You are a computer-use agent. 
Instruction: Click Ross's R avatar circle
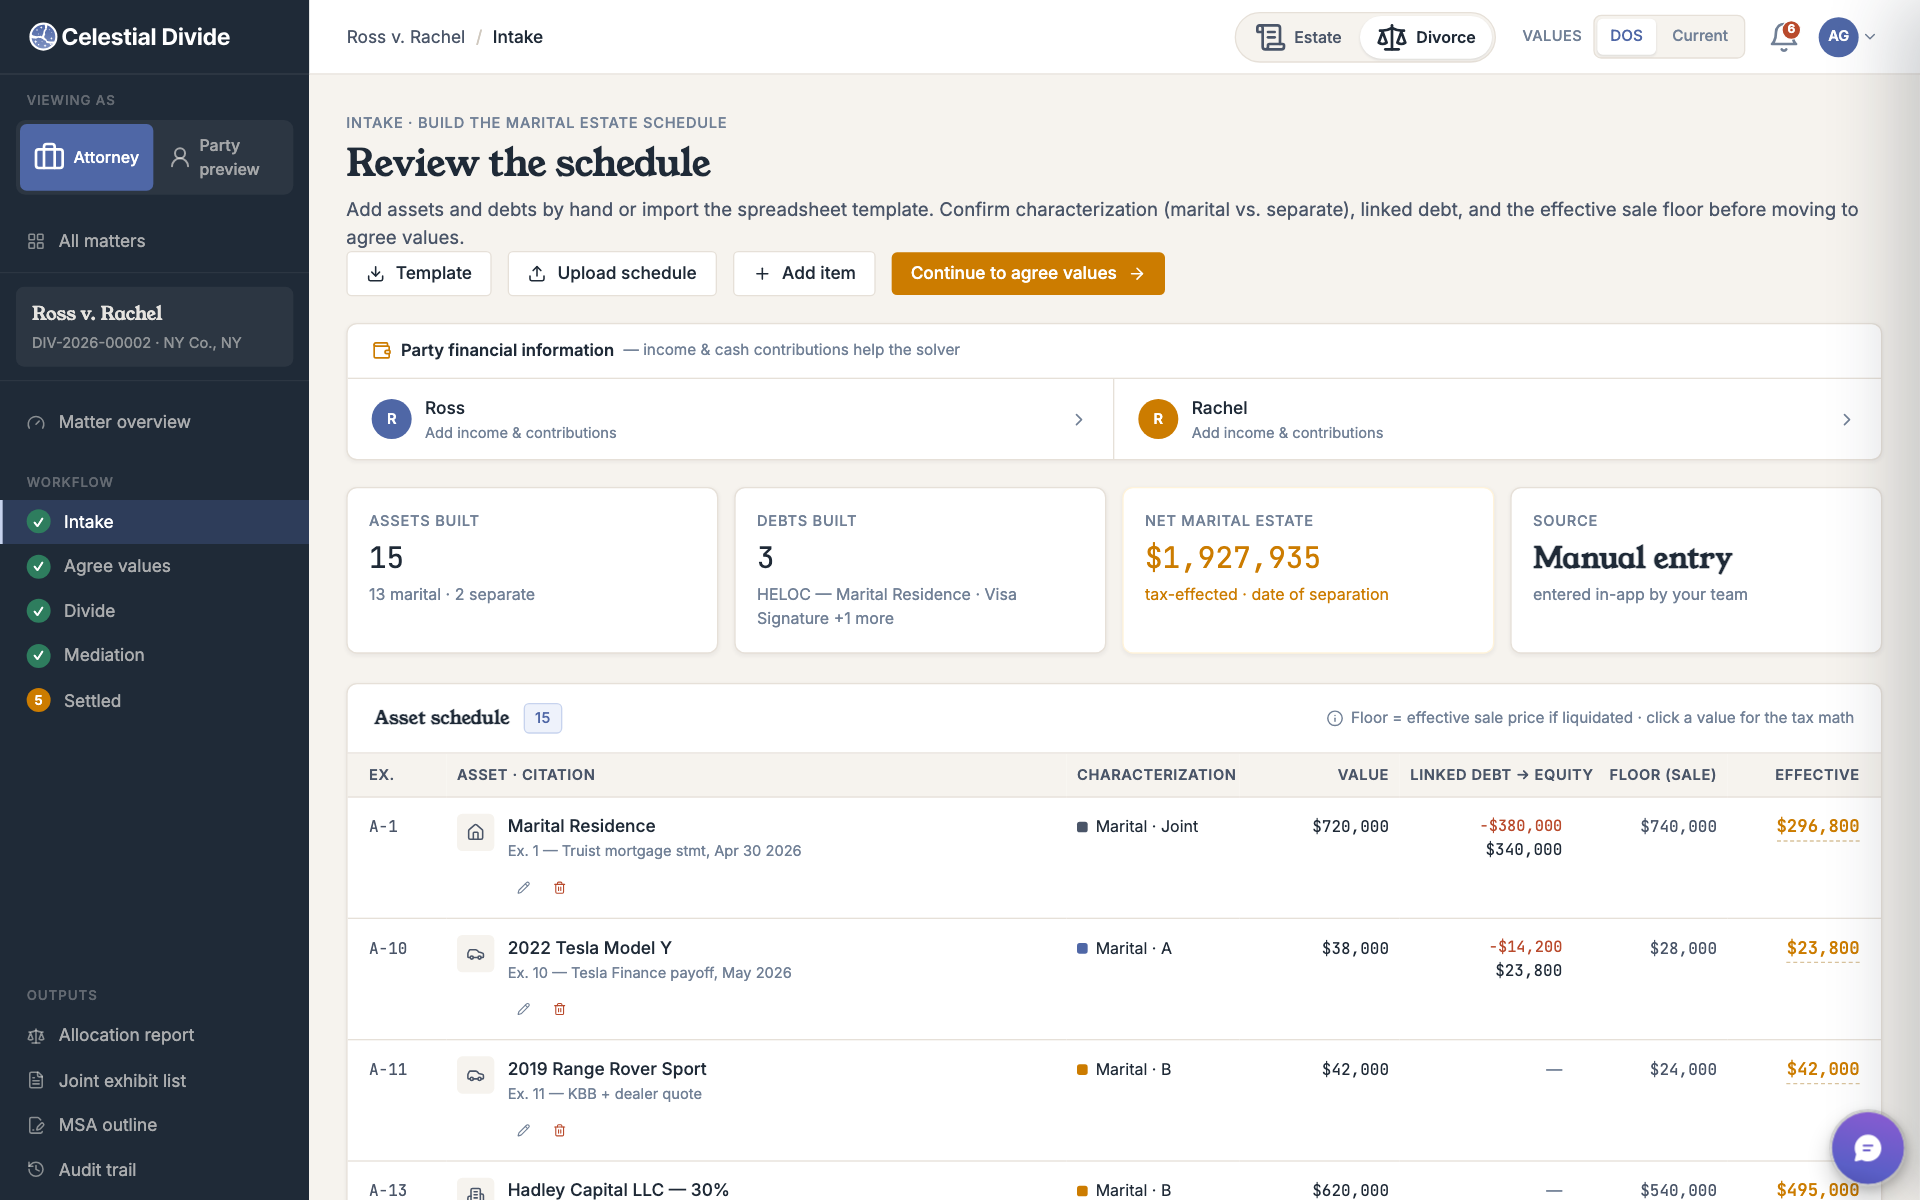coord(392,419)
